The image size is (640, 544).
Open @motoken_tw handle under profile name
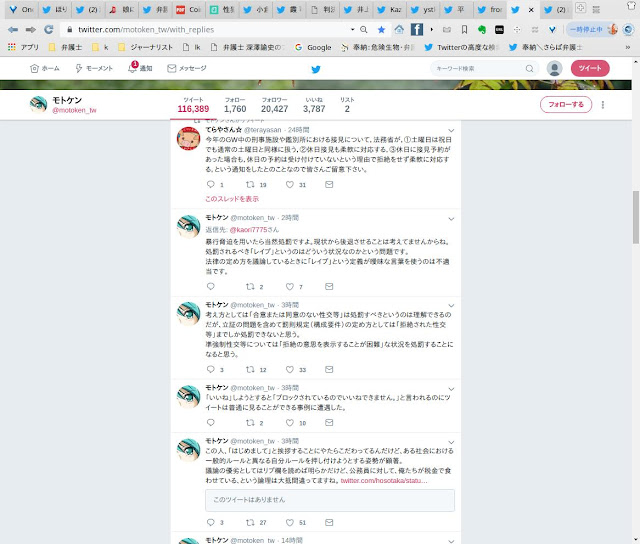pyautogui.click(x=74, y=110)
